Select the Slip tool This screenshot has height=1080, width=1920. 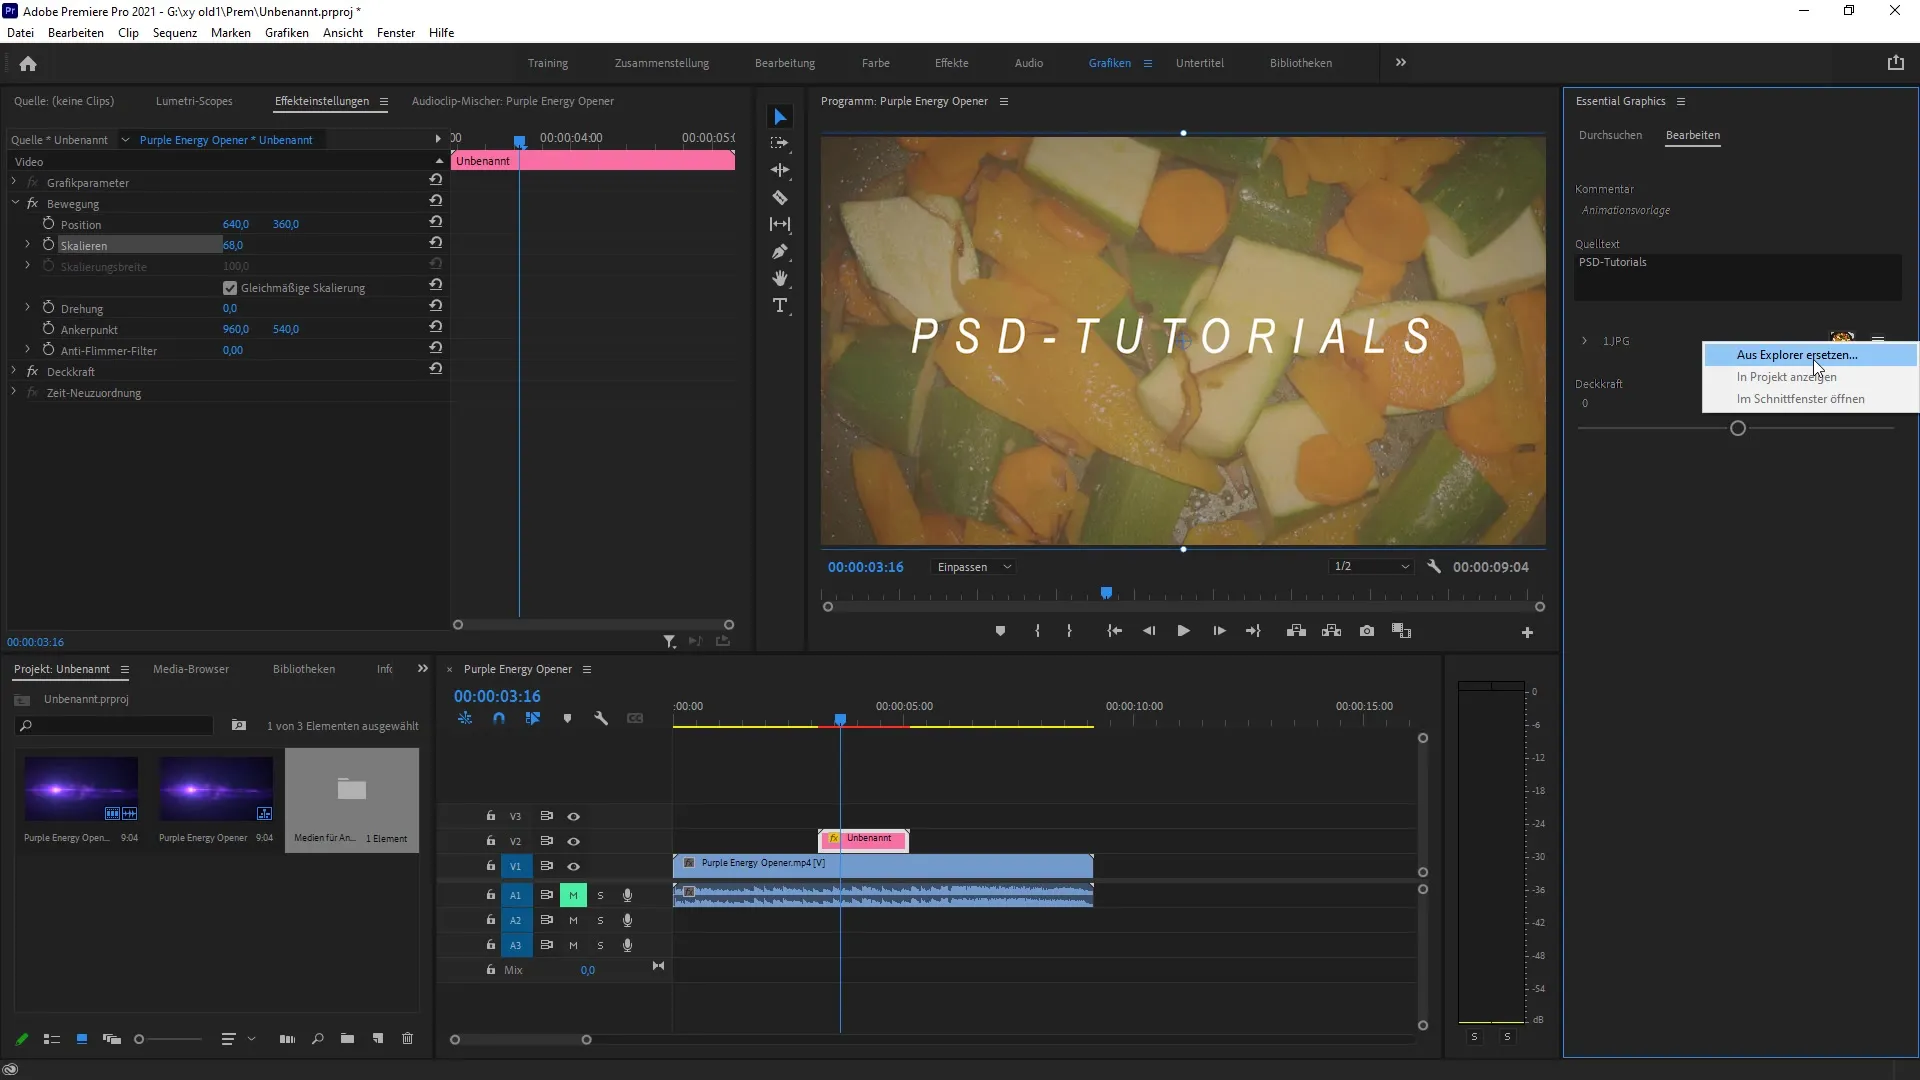click(780, 224)
